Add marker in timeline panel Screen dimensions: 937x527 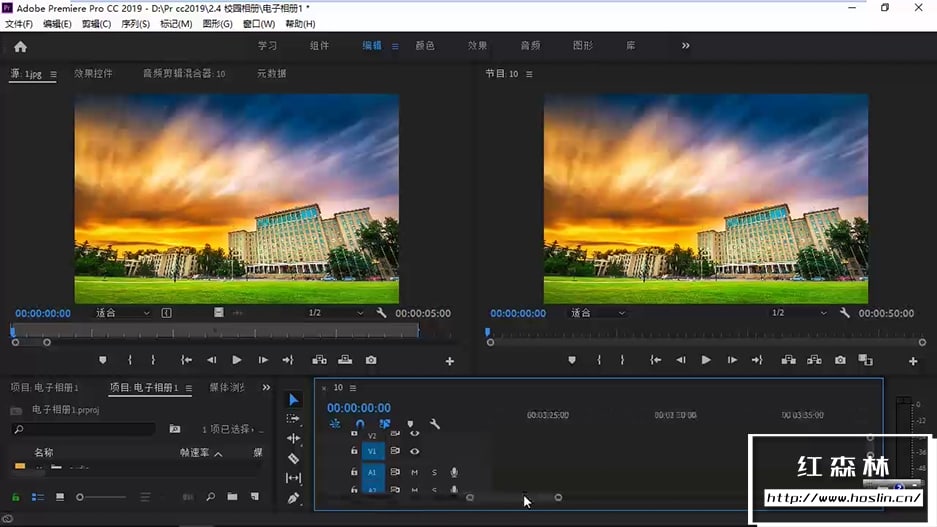(x=410, y=424)
